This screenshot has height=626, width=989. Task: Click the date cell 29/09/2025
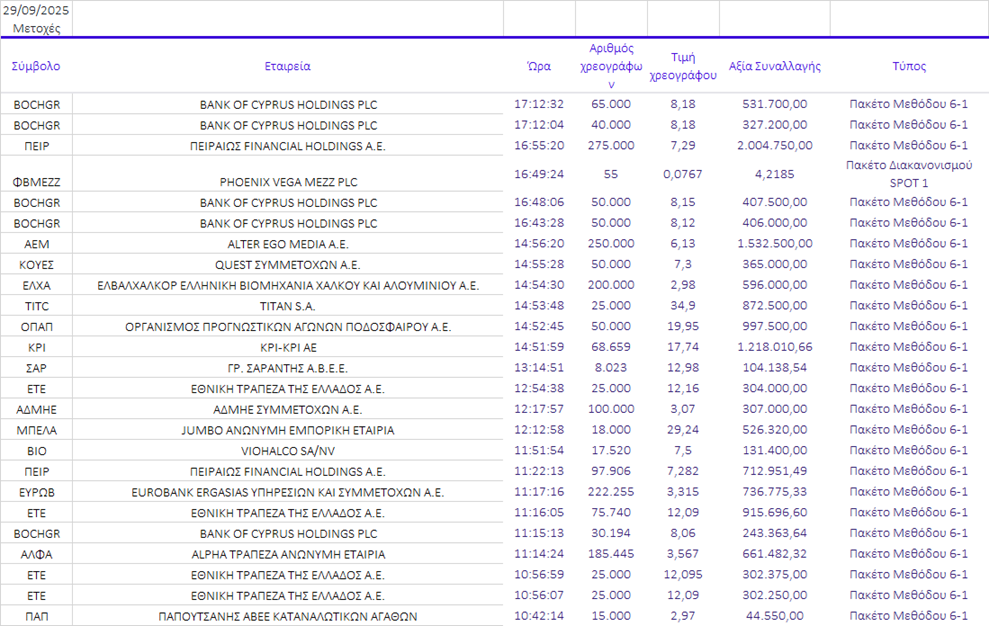[x=36, y=9]
